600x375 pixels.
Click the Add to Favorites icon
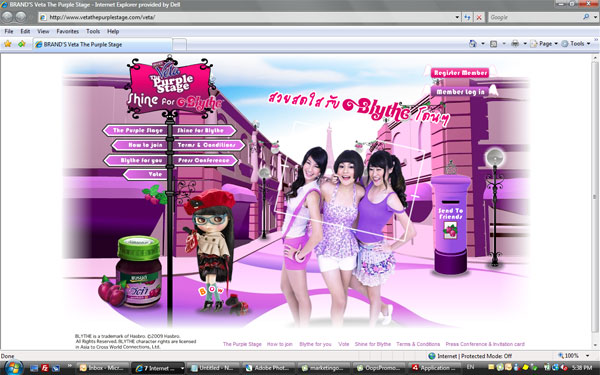(x=21, y=44)
